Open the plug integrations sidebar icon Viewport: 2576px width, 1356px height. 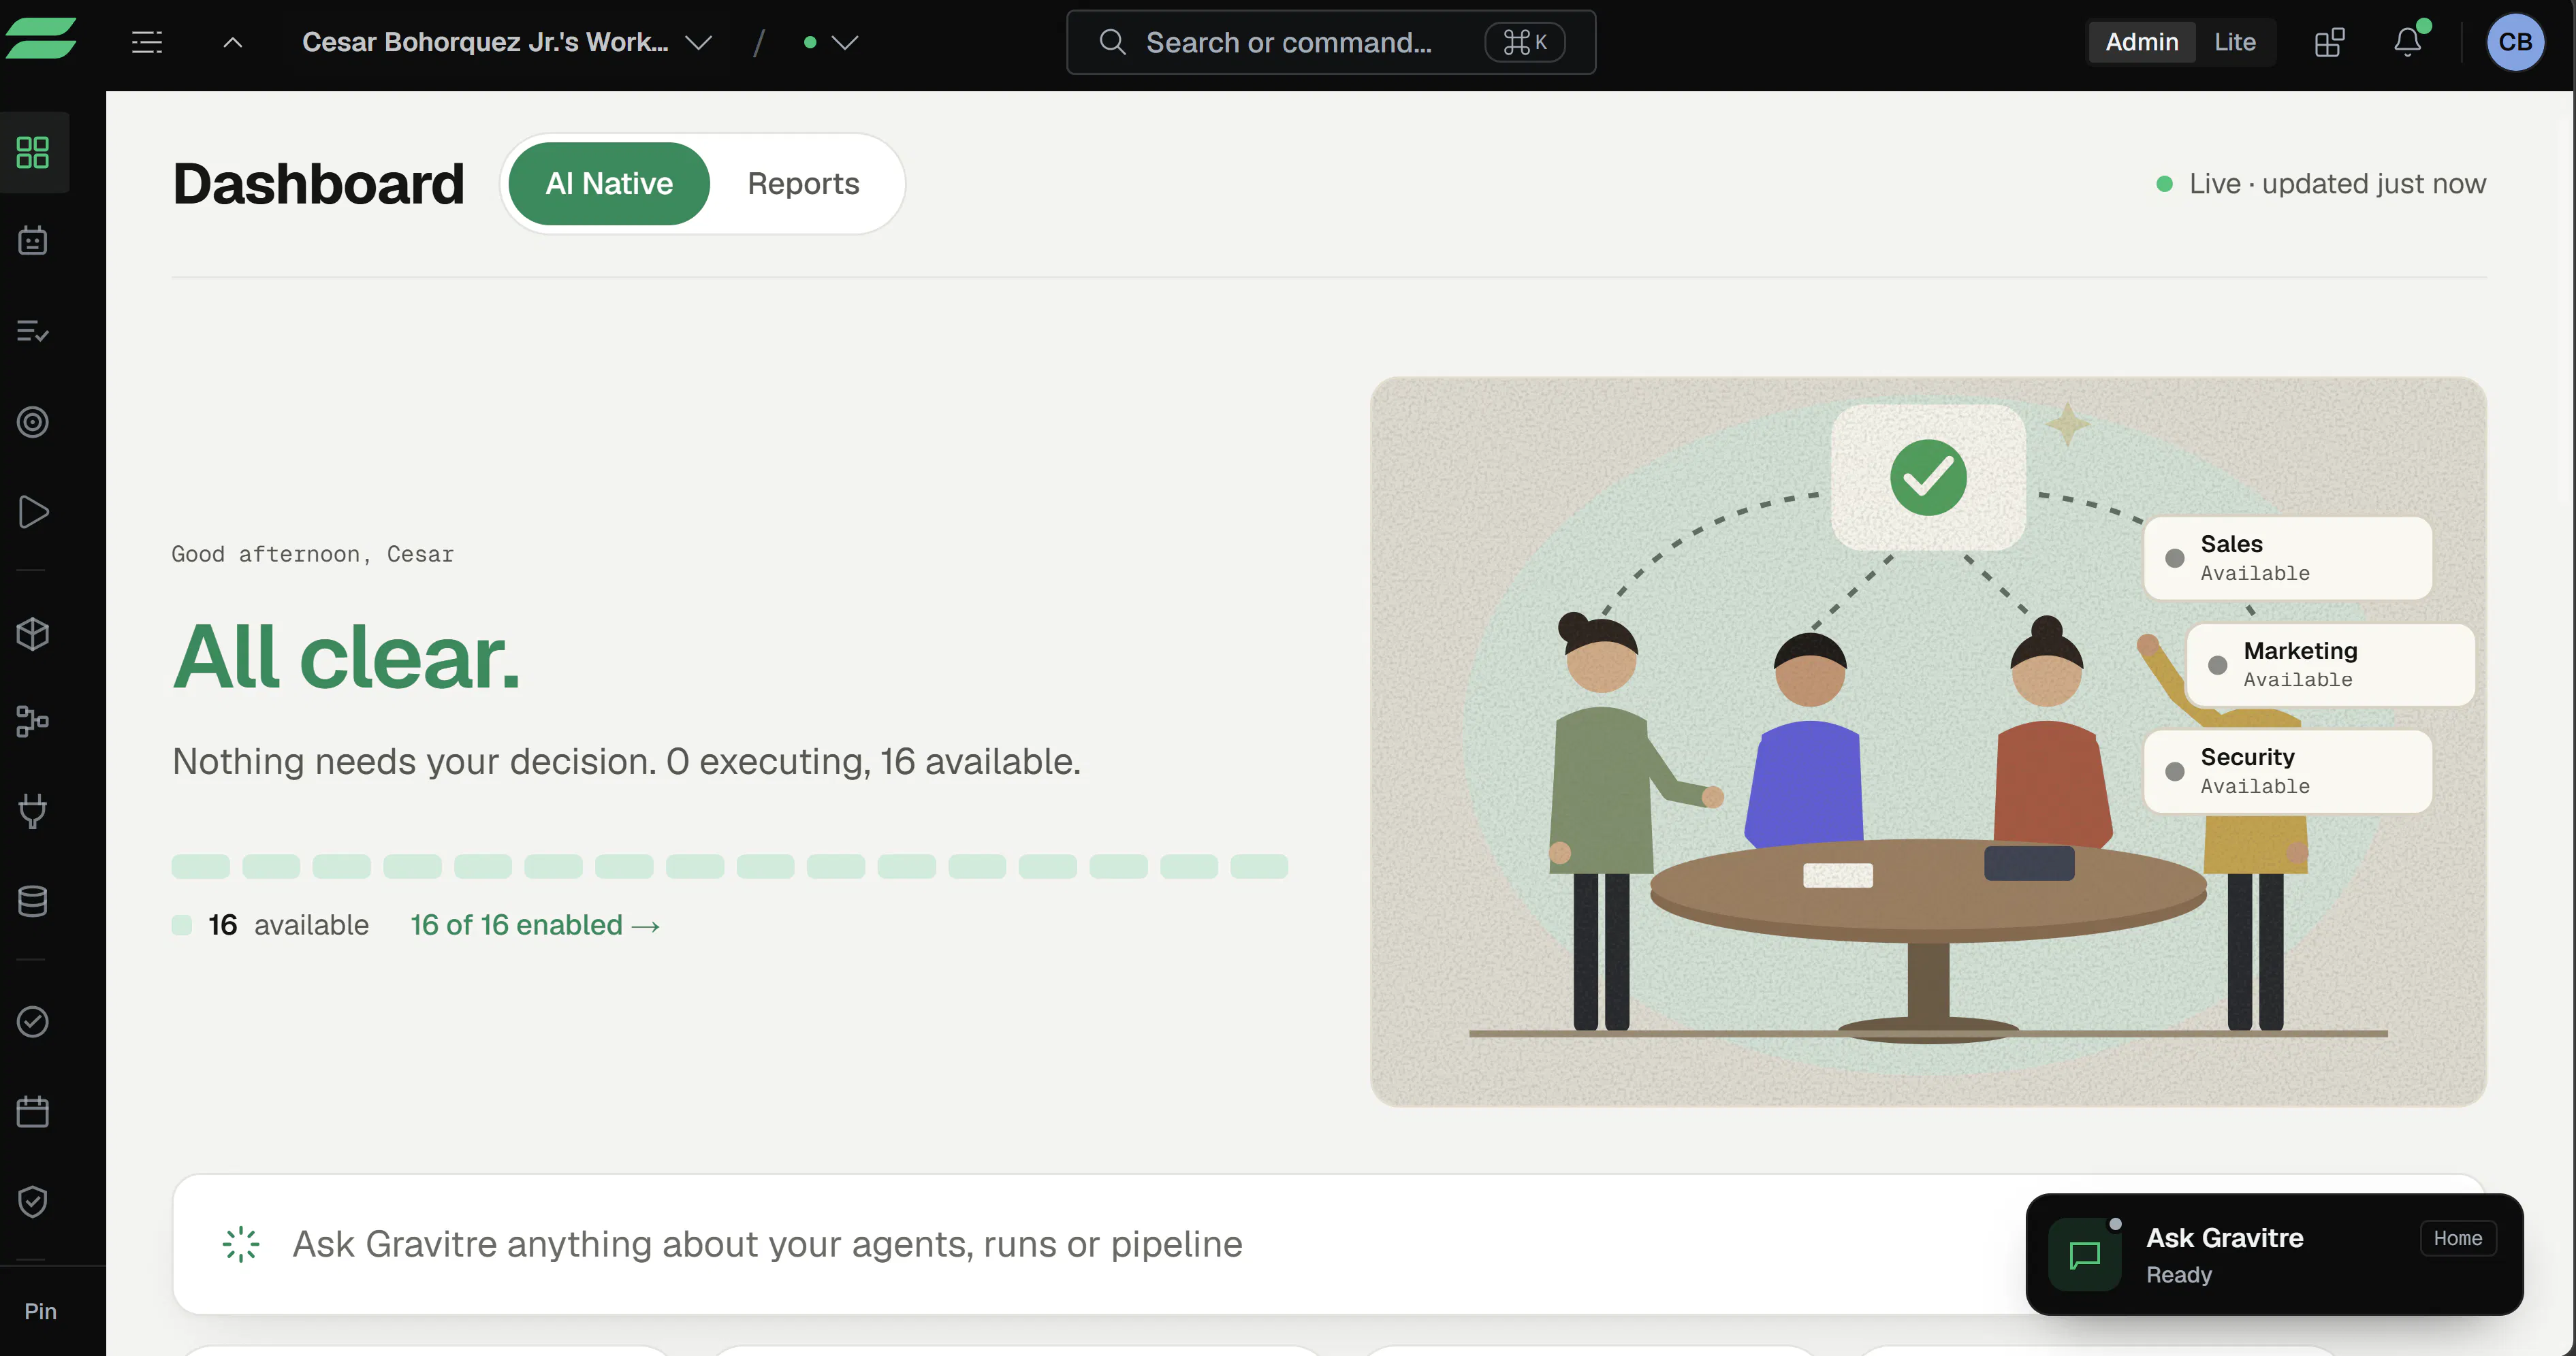click(x=33, y=811)
